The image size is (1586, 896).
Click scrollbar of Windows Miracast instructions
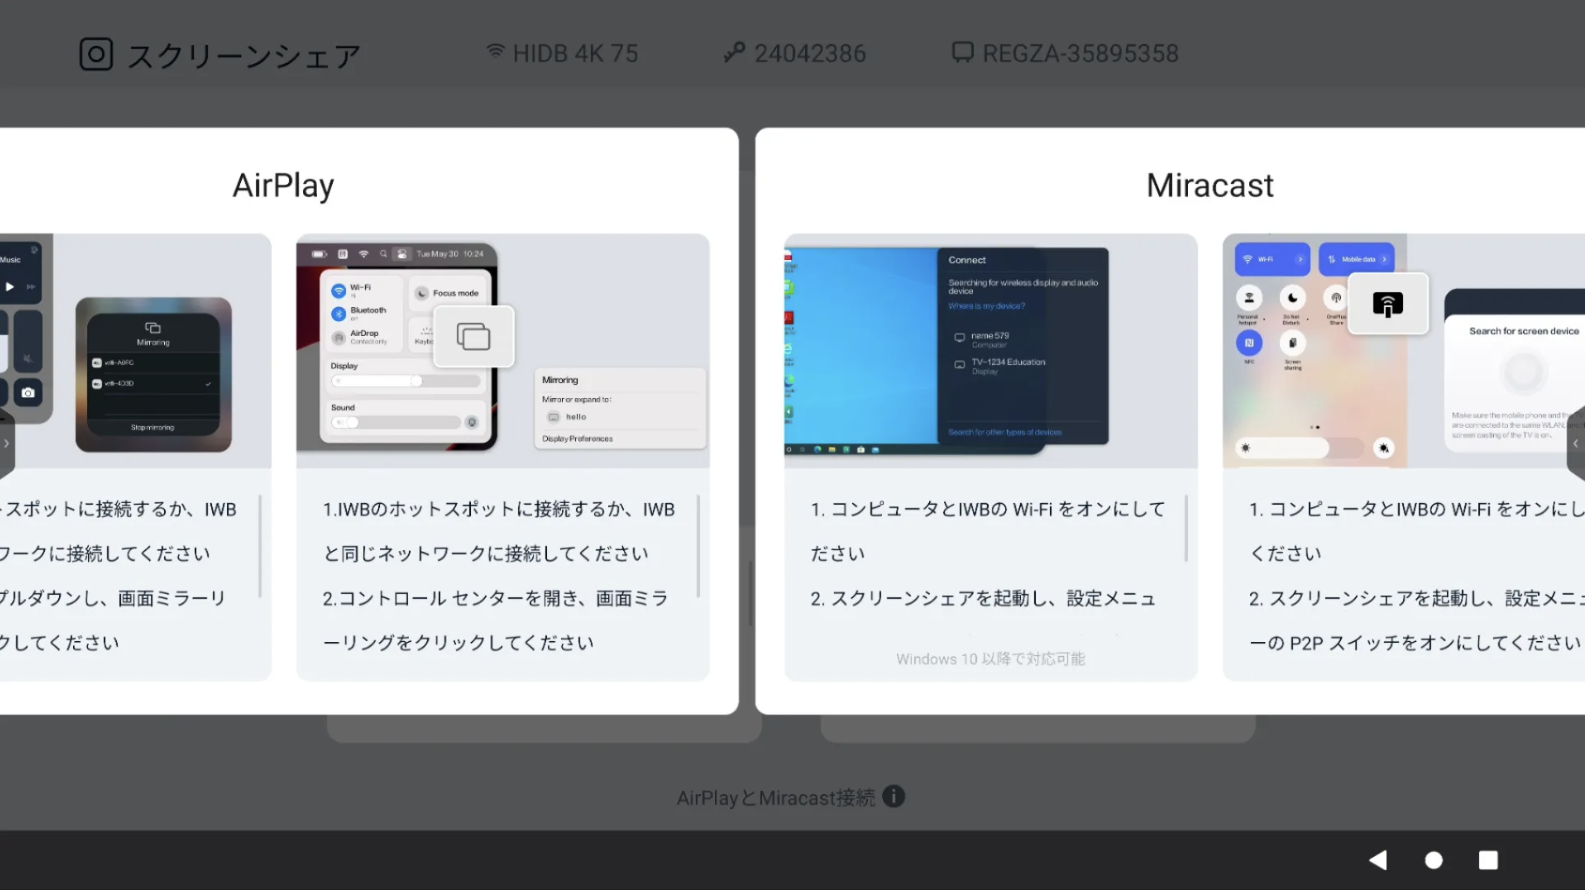point(1186,528)
